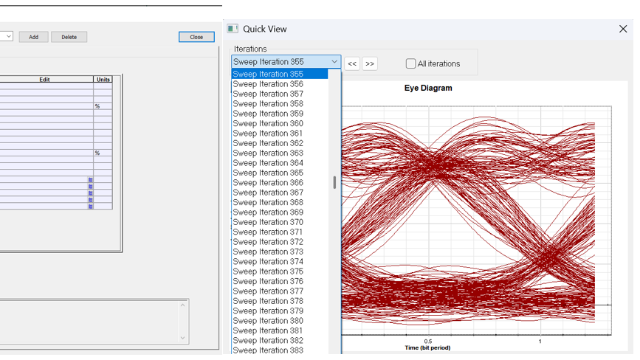Screen dimensions: 640x360
Task: Select Sweep Iteration 377 in the list
Action: click(280, 291)
